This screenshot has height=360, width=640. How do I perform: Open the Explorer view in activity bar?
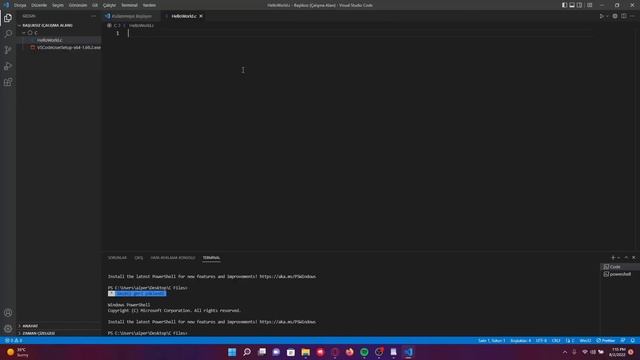(8, 18)
